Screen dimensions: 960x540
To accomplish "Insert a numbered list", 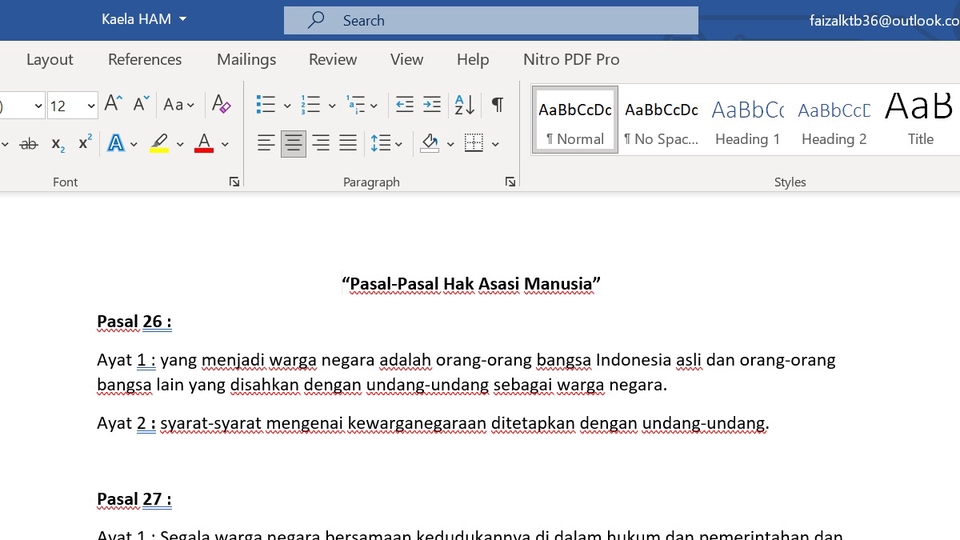I will coord(310,105).
